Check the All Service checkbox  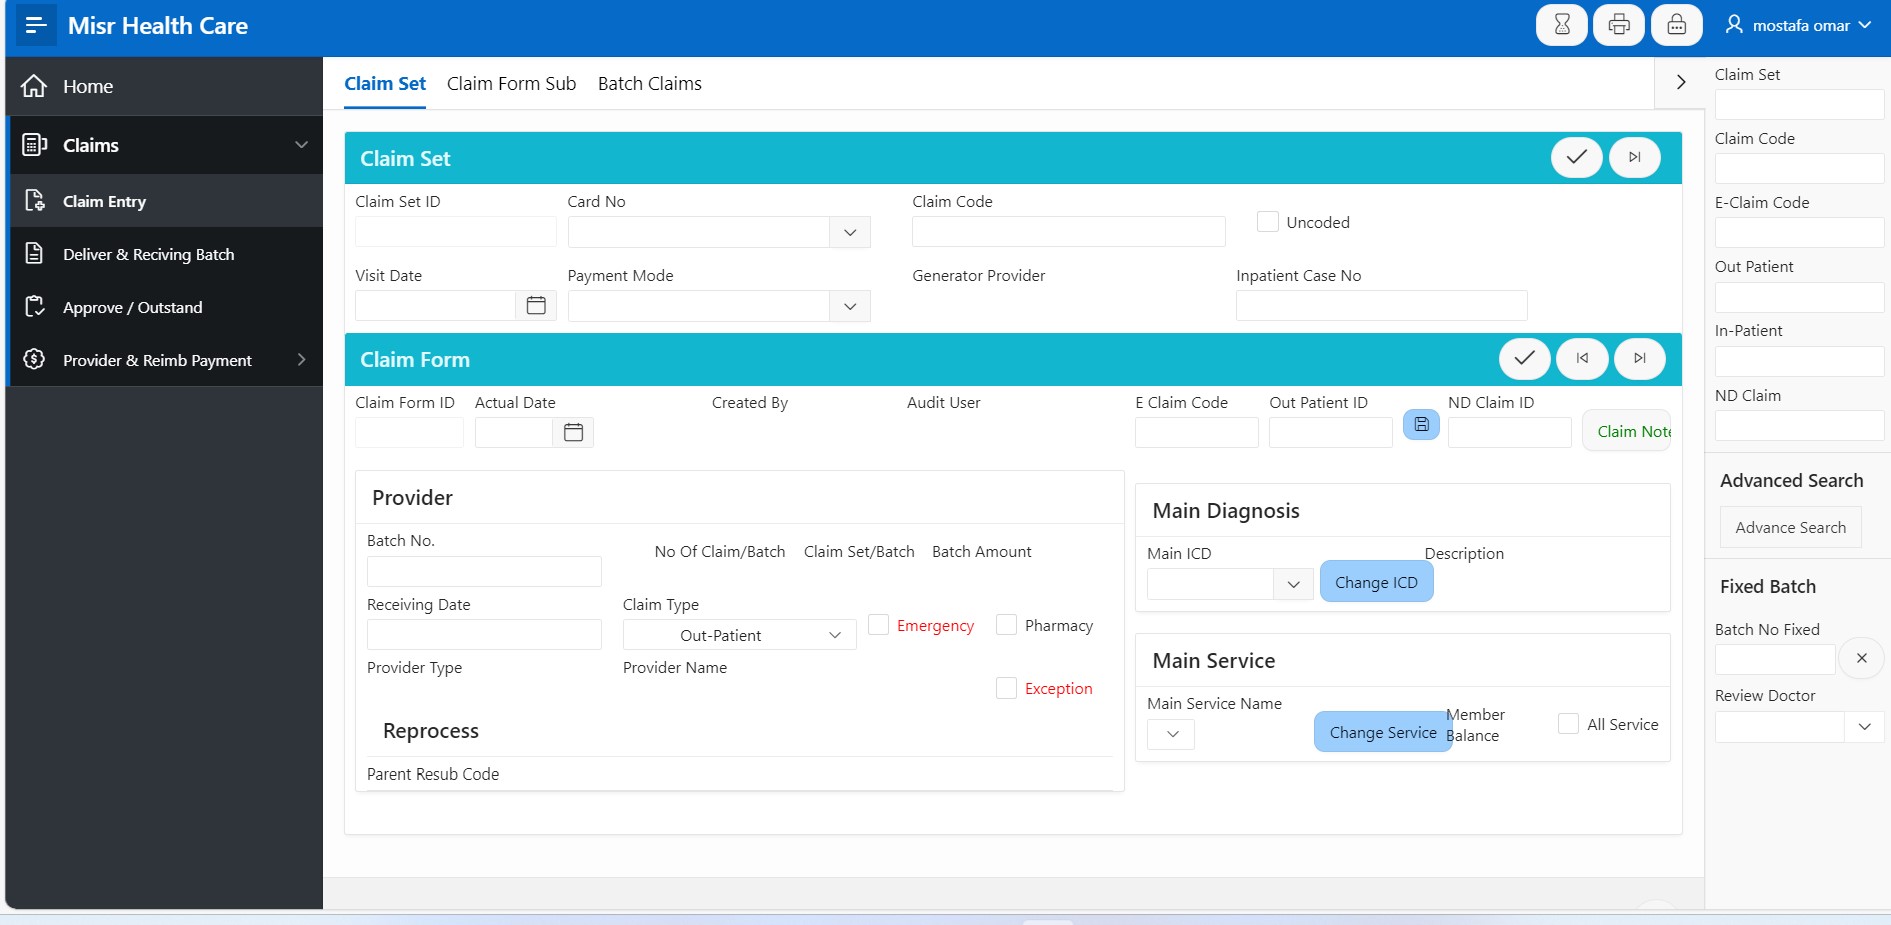pos(1568,724)
